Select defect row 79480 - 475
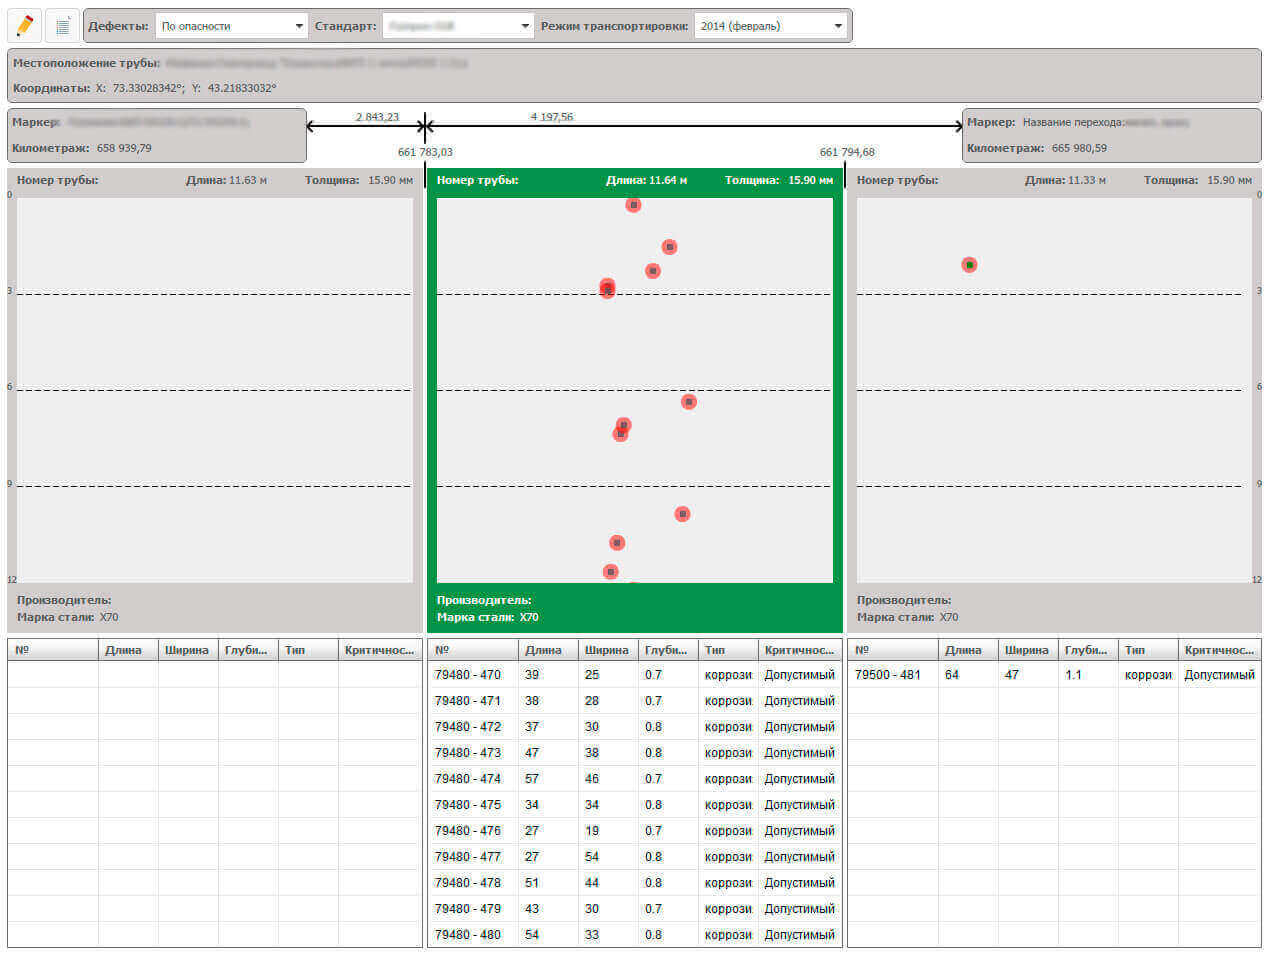Viewport: 1272px width, 955px height. click(635, 805)
